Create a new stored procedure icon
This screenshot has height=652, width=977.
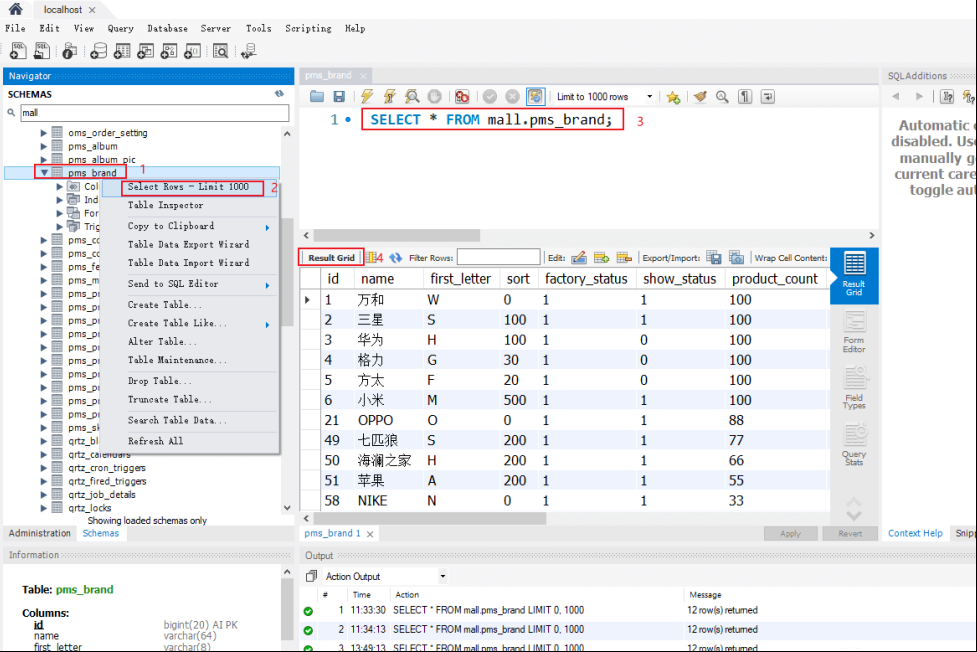(x=169, y=51)
